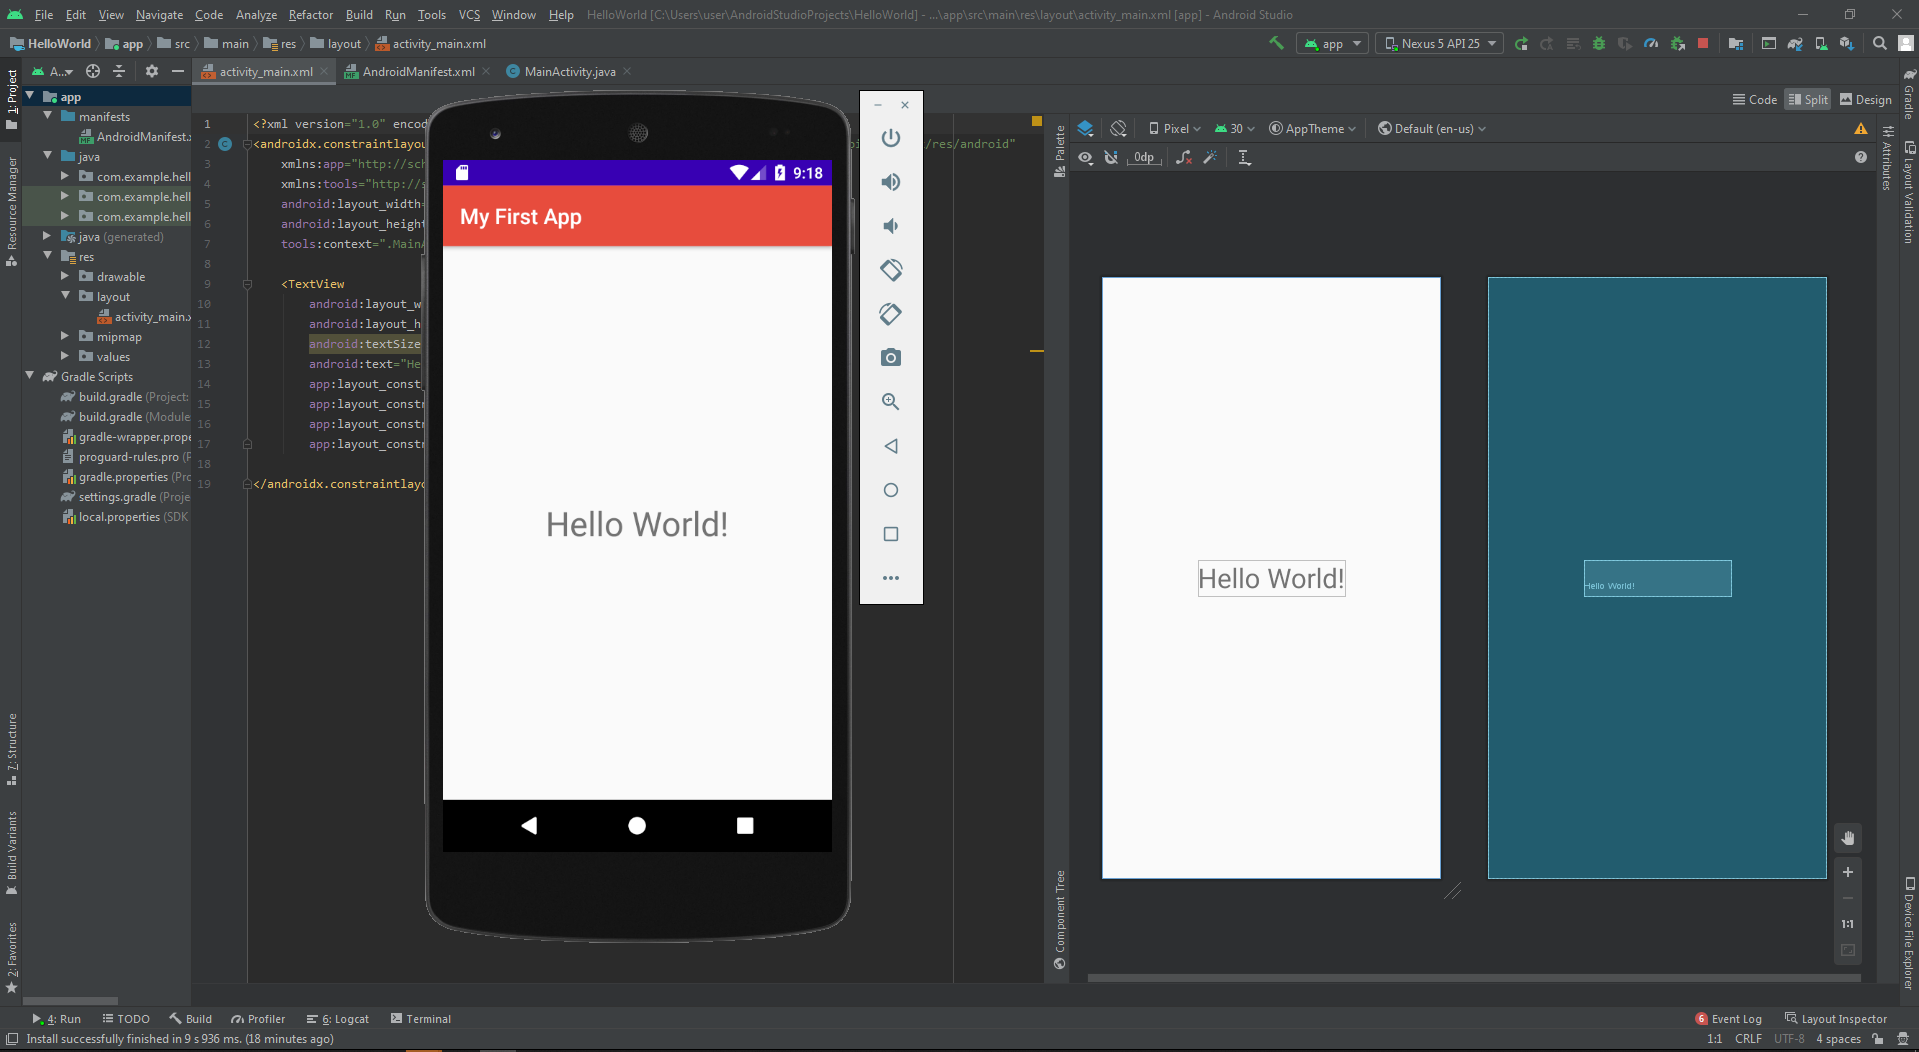Click emulator toolbar overview square icon
Screen dimensions: 1919x1052
point(890,534)
